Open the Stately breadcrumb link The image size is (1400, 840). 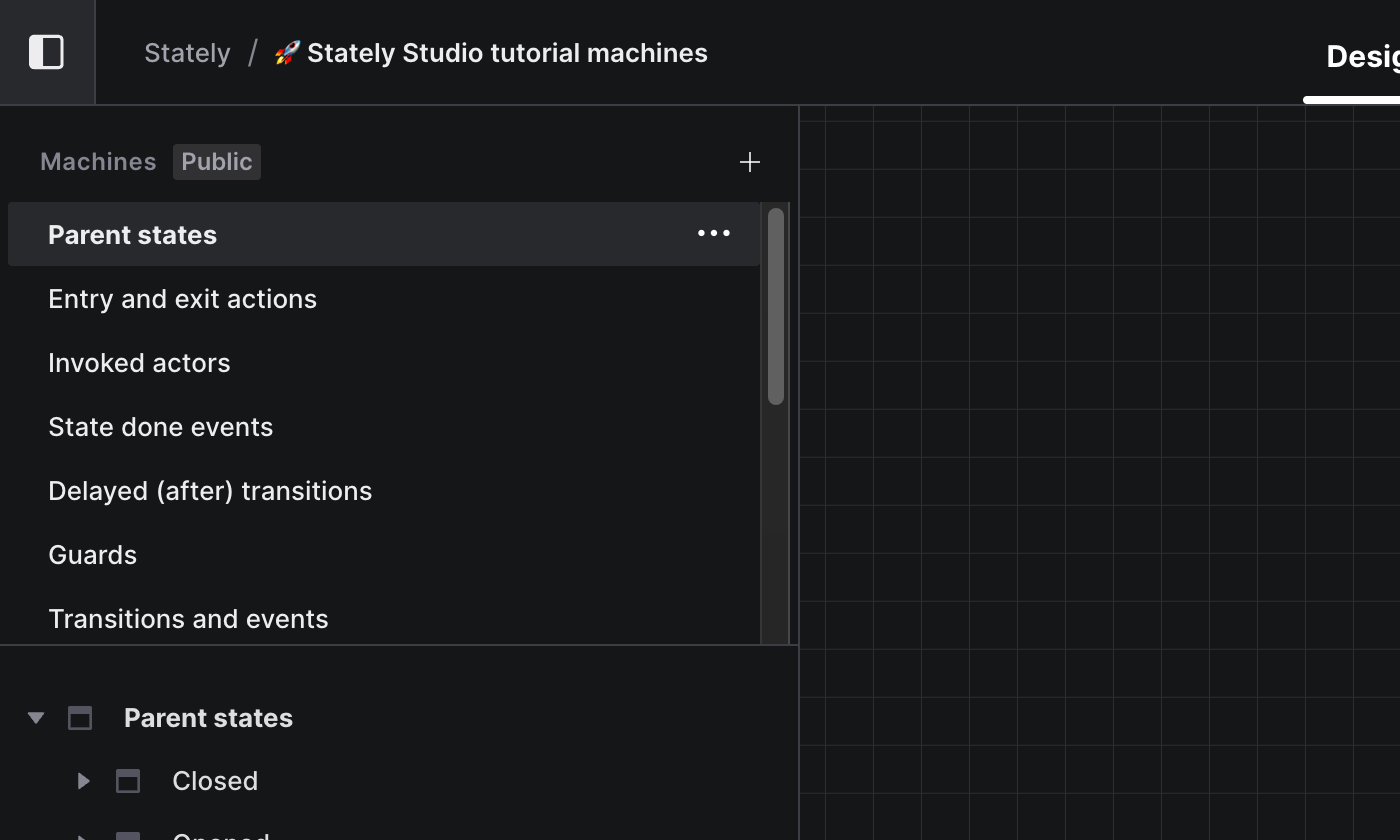(187, 53)
